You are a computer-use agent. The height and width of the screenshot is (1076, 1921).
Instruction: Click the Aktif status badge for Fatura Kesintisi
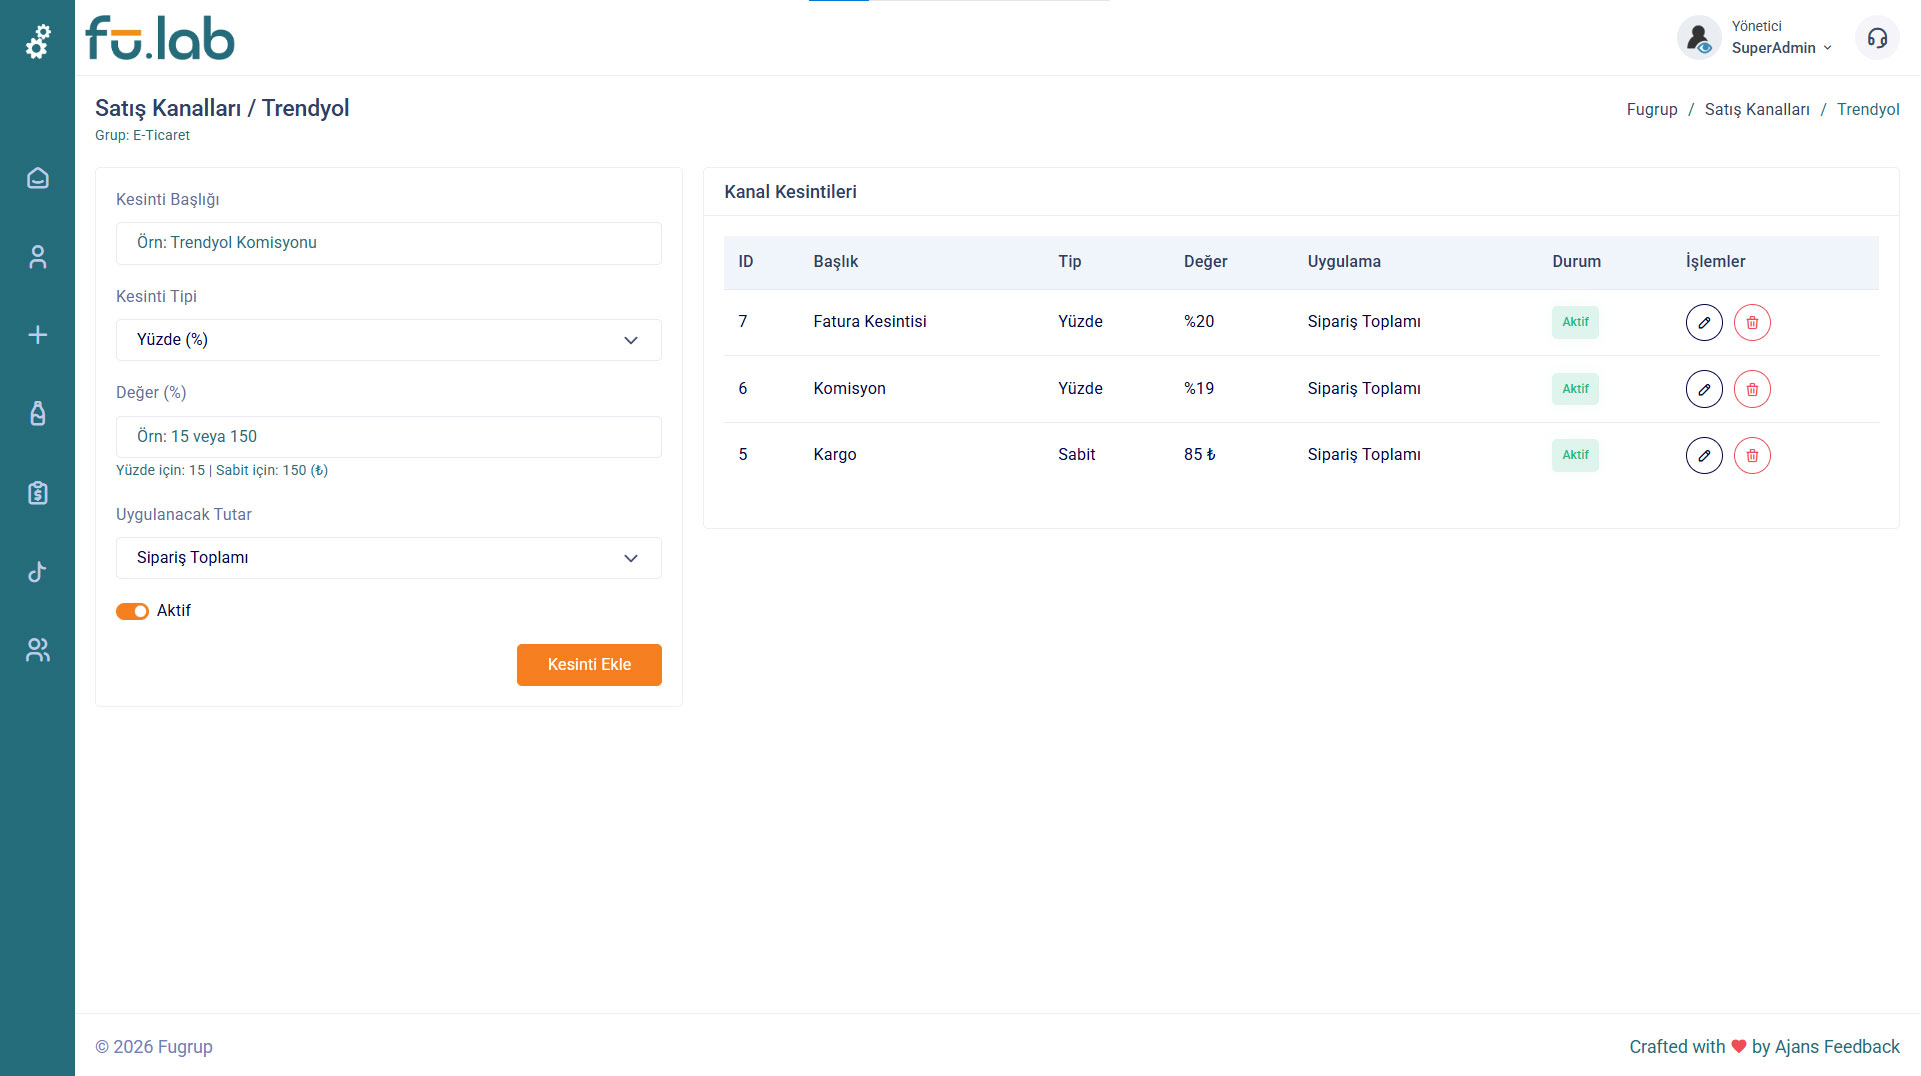[x=1575, y=322]
